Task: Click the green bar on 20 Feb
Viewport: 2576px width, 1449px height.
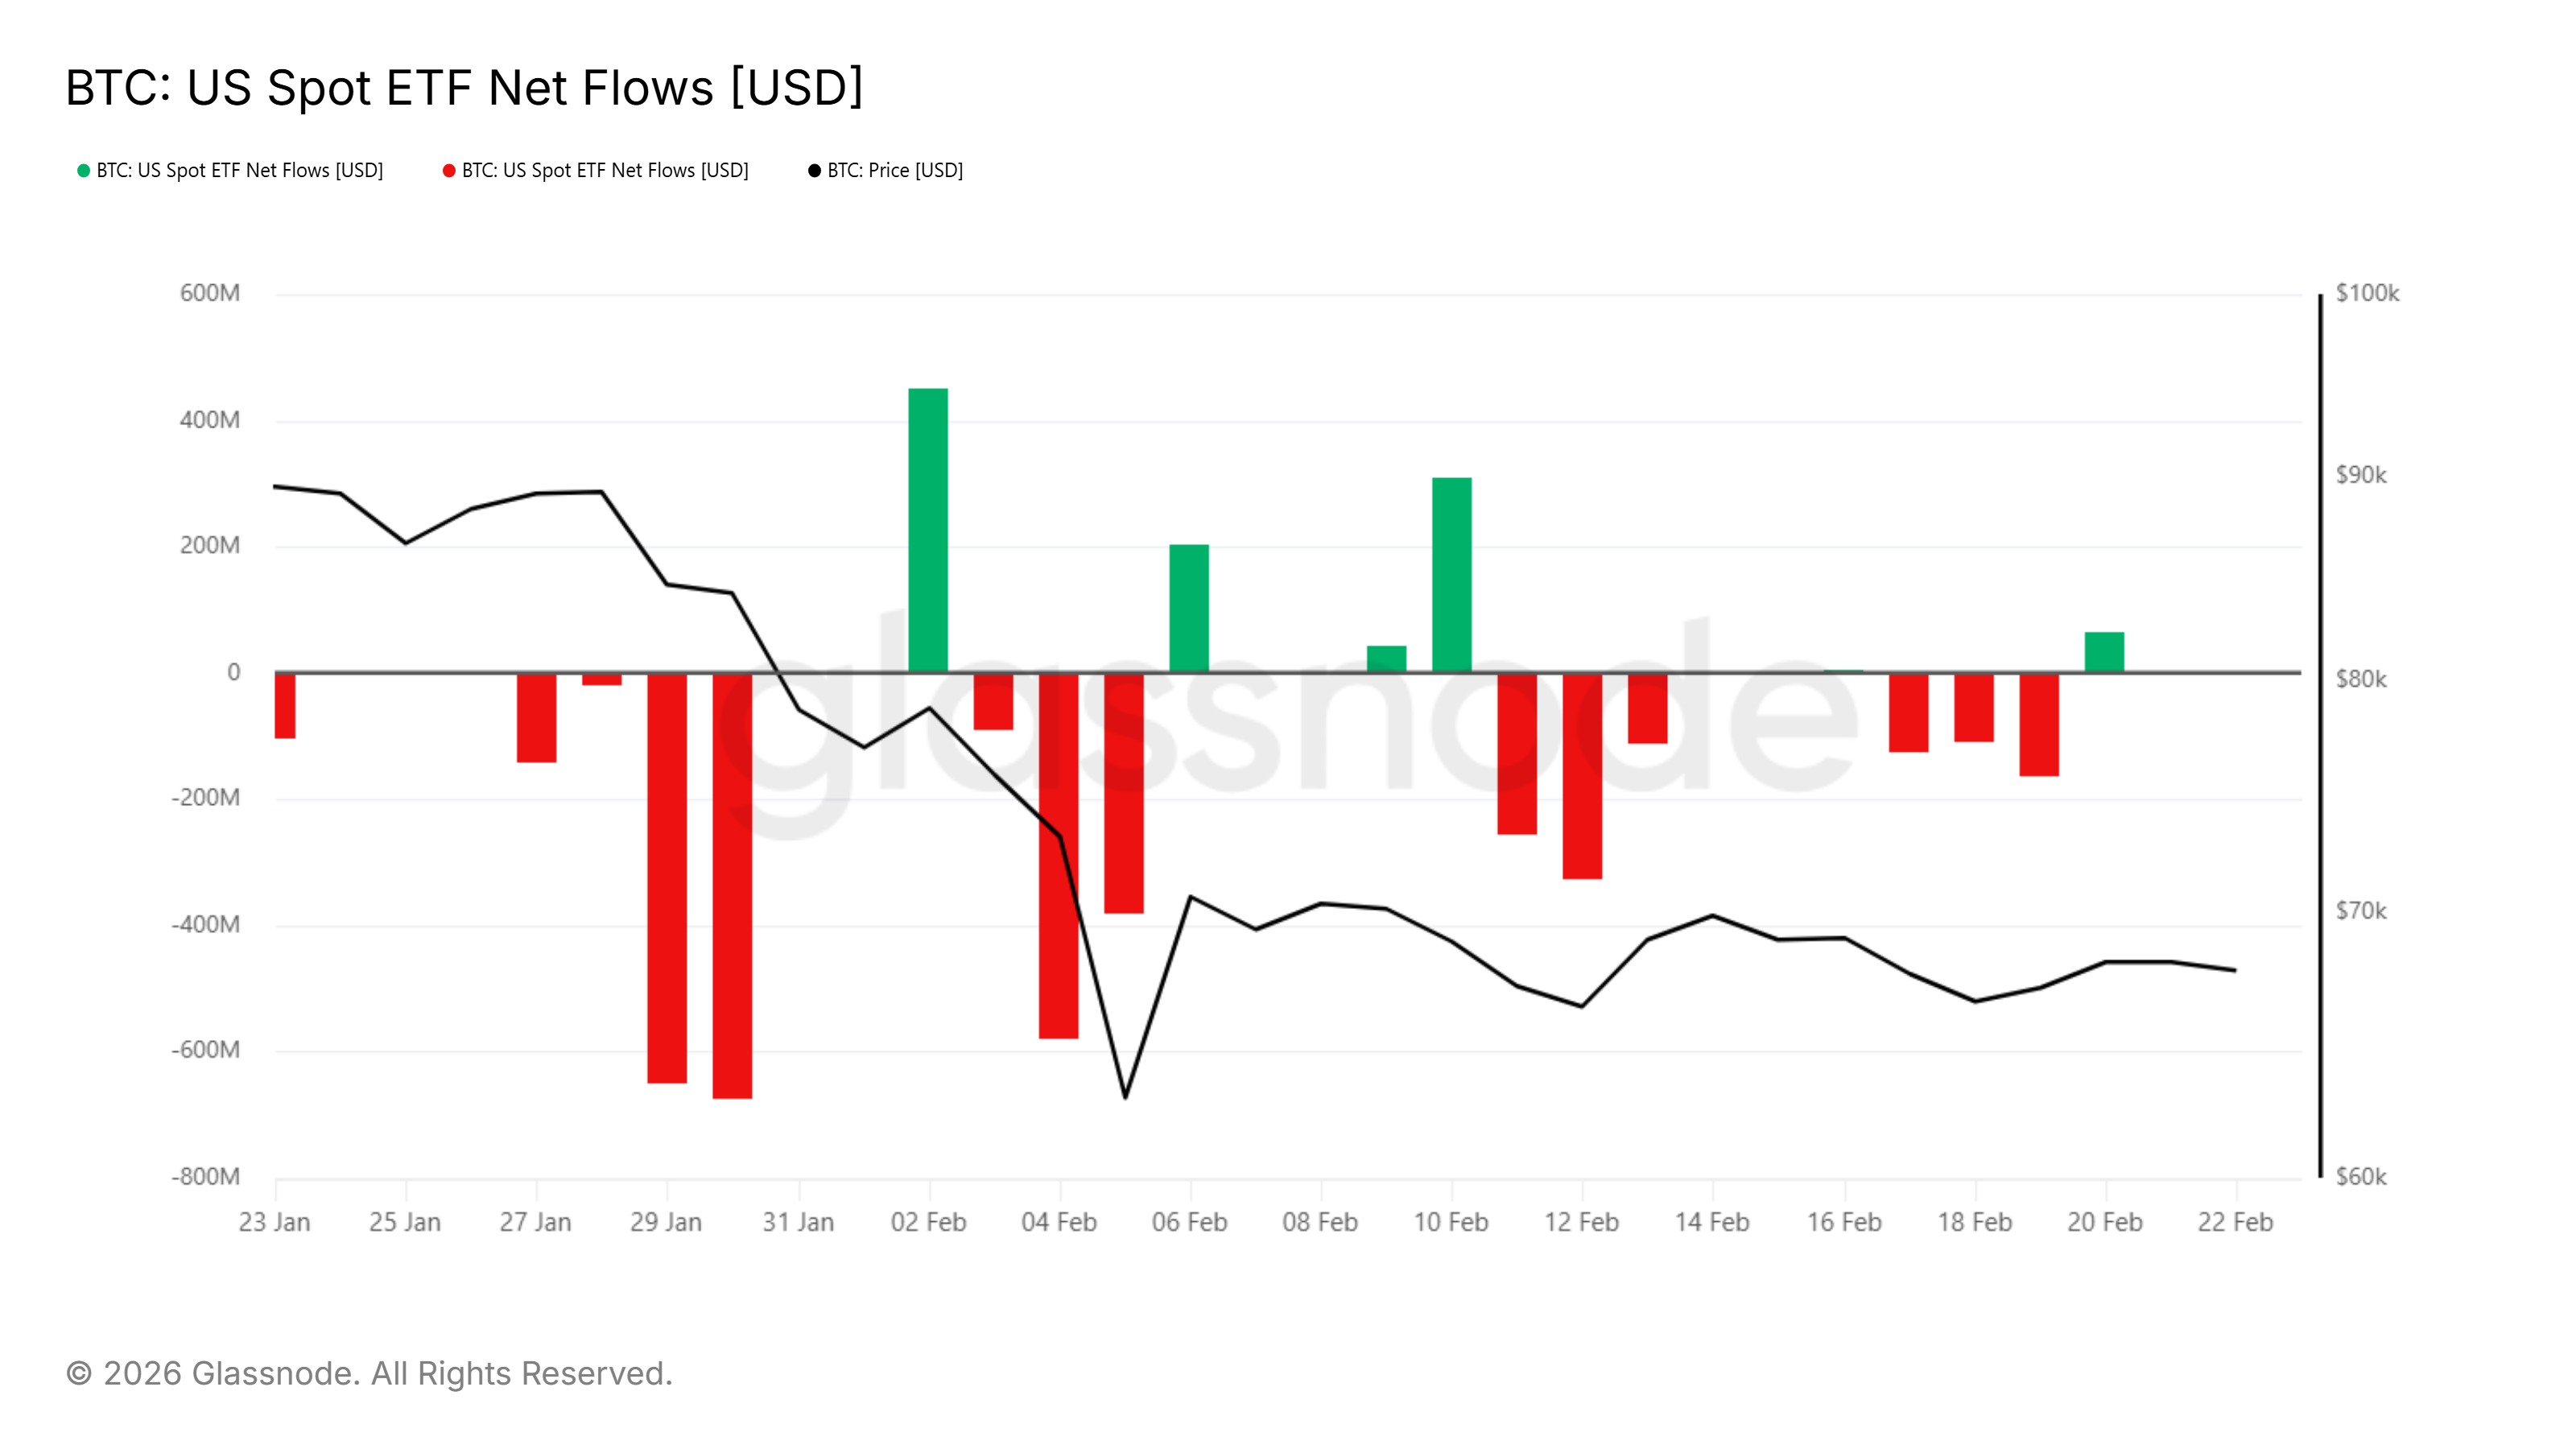Action: 2104,652
